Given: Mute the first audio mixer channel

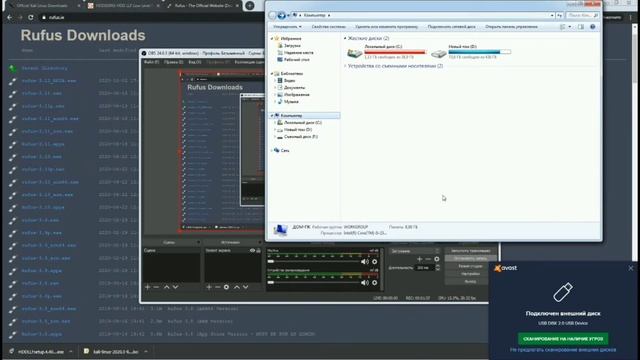Looking at the screenshot, I should (x=364, y=262).
